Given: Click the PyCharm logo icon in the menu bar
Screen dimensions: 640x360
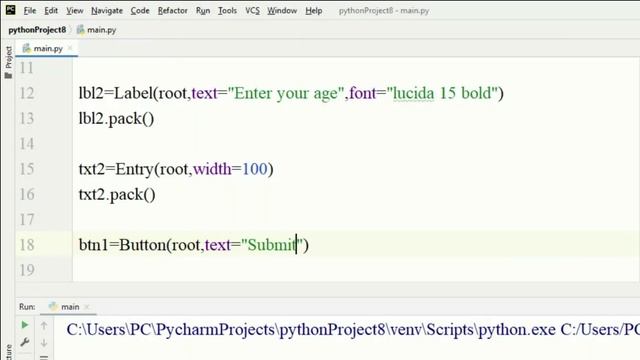Looking at the screenshot, I should click(11, 9).
